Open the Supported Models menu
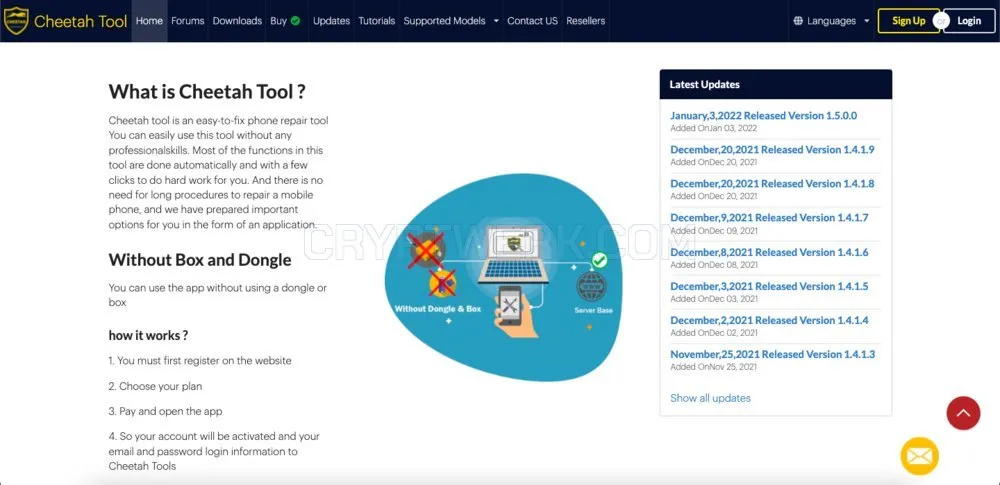 click(444, 20)
